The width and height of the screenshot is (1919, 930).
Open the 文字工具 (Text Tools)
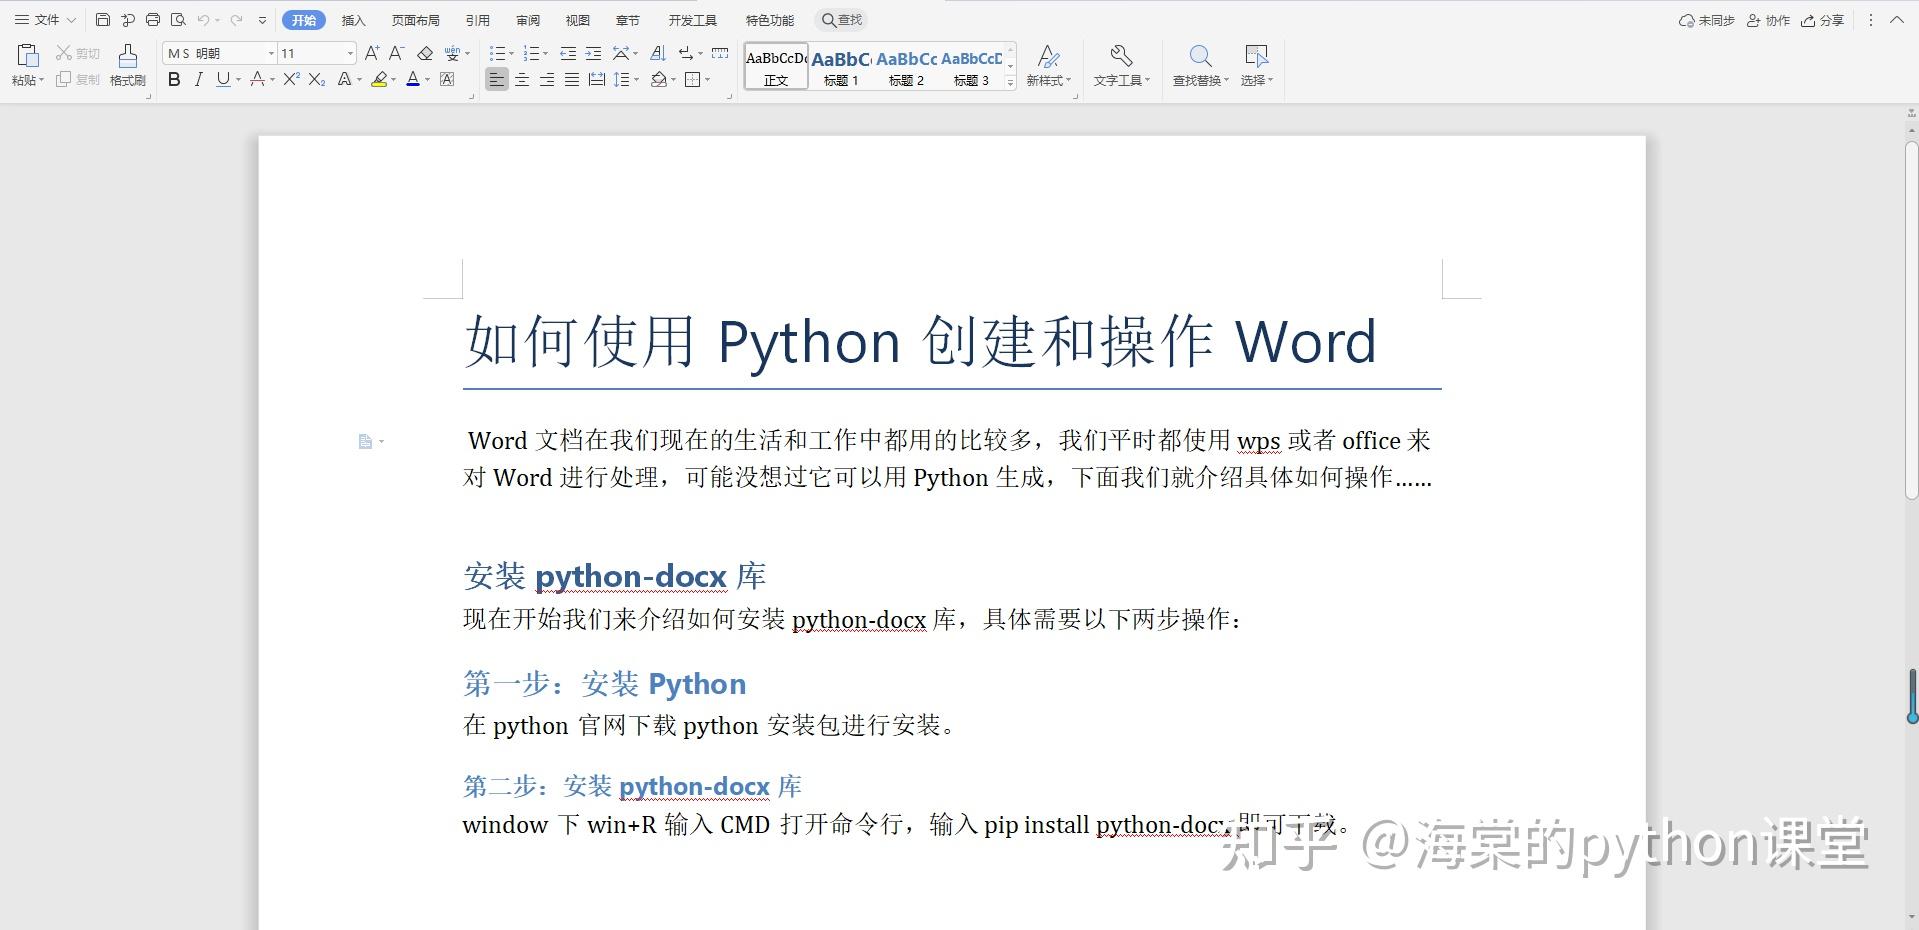pos(1121,65)
